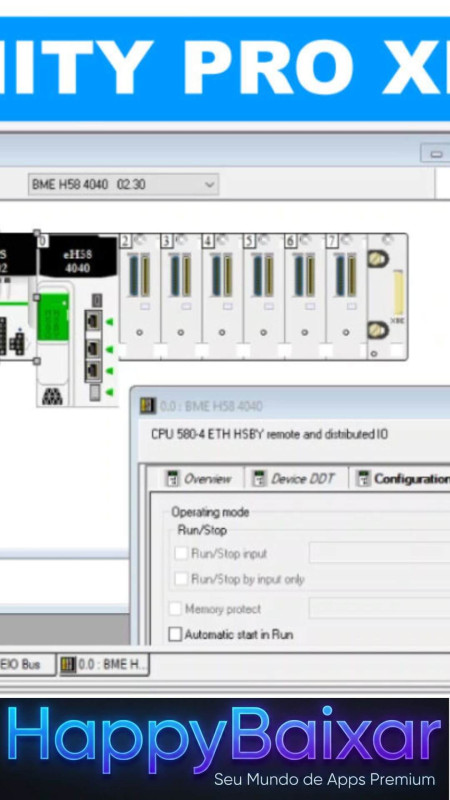Viewport: 450px width, 800px height.
Task: Toggle the Run/Stop input checkbox
Action: [x=181, y=554]
